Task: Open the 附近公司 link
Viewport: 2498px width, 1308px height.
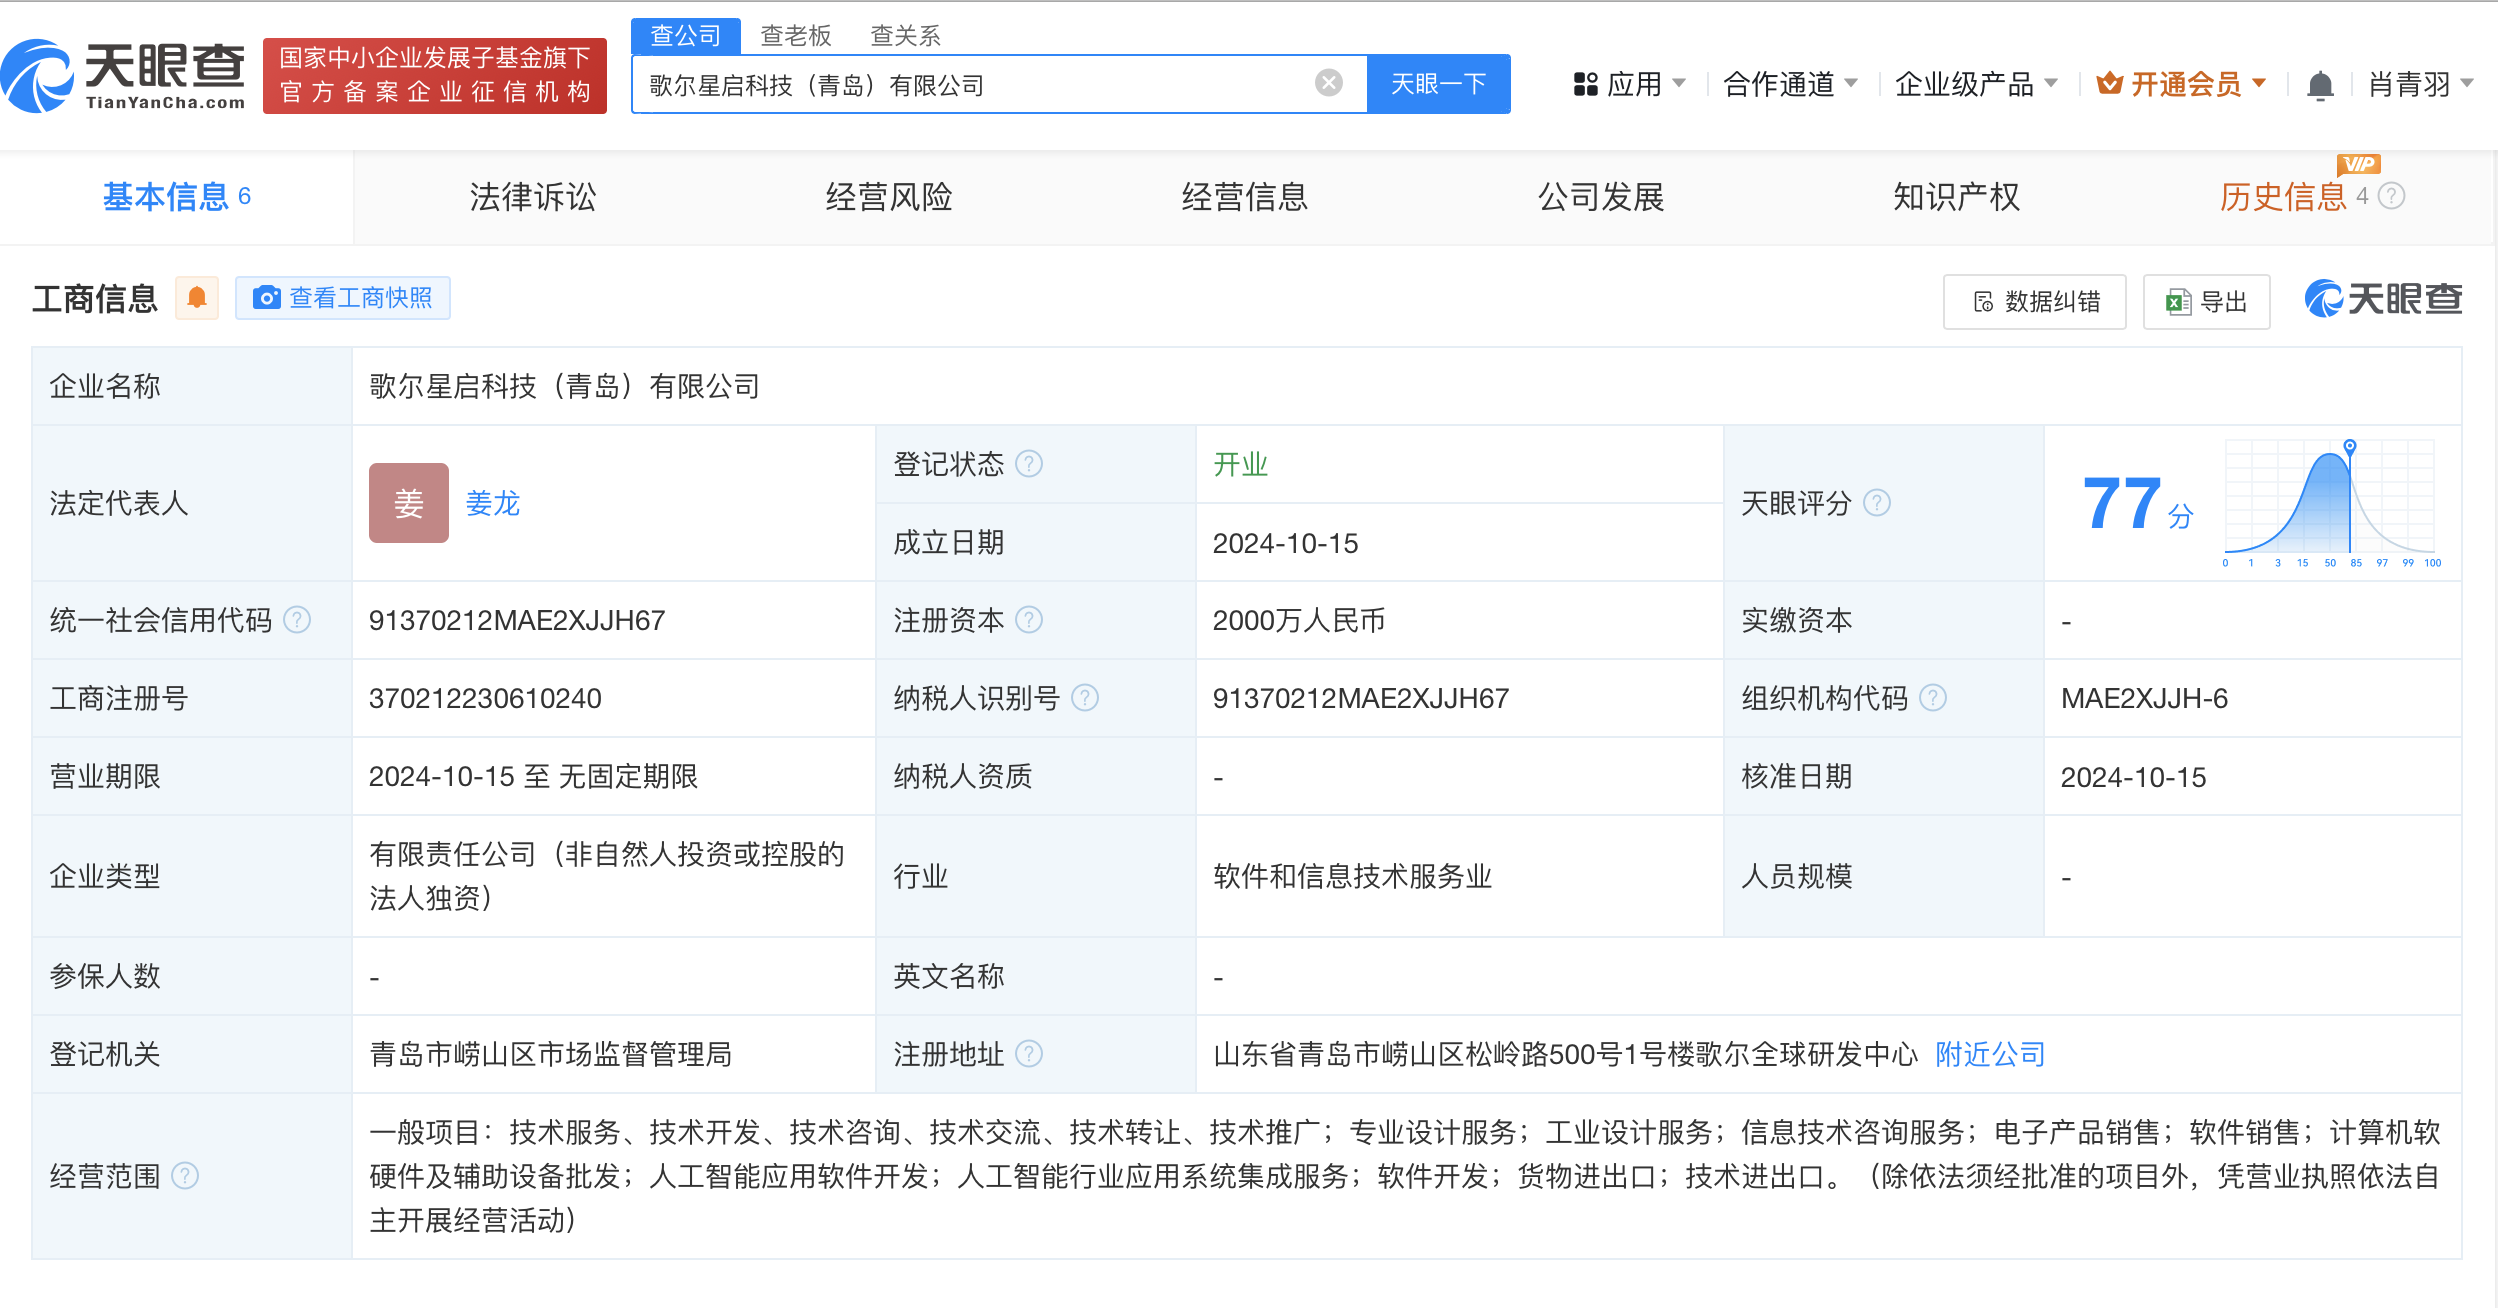Action: click(x=1990, y=1054)
